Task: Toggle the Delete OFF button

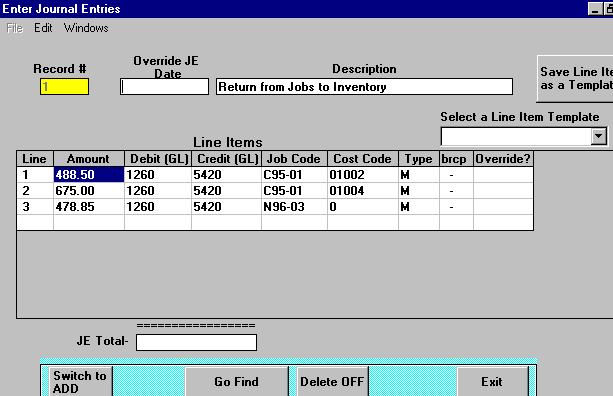Action: click(x=332, y=382)
